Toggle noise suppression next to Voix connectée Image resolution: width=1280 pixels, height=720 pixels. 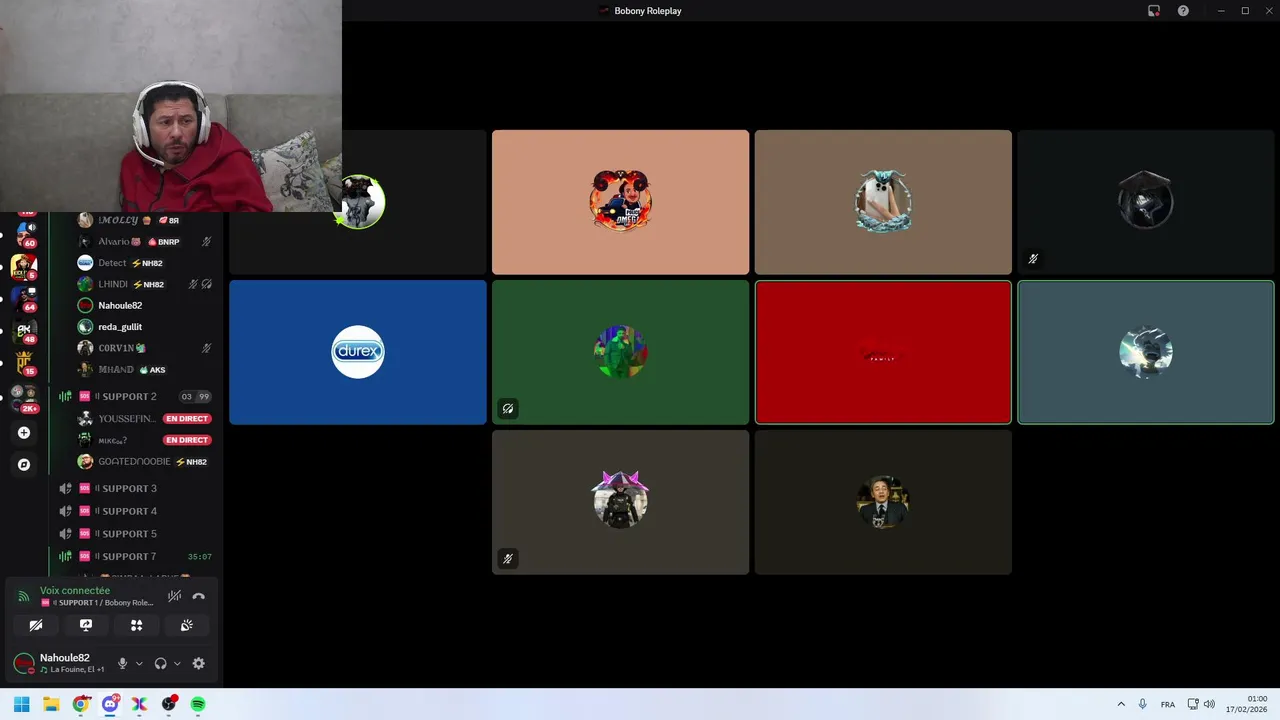[x=174, y=596]
